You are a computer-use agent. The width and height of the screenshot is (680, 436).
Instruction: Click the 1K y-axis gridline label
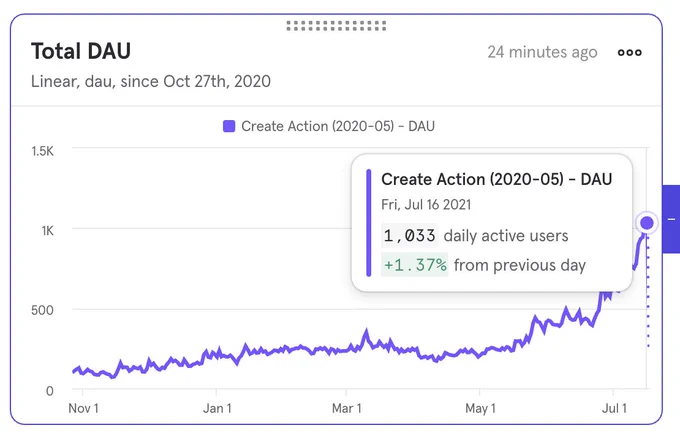coord(47,231)
